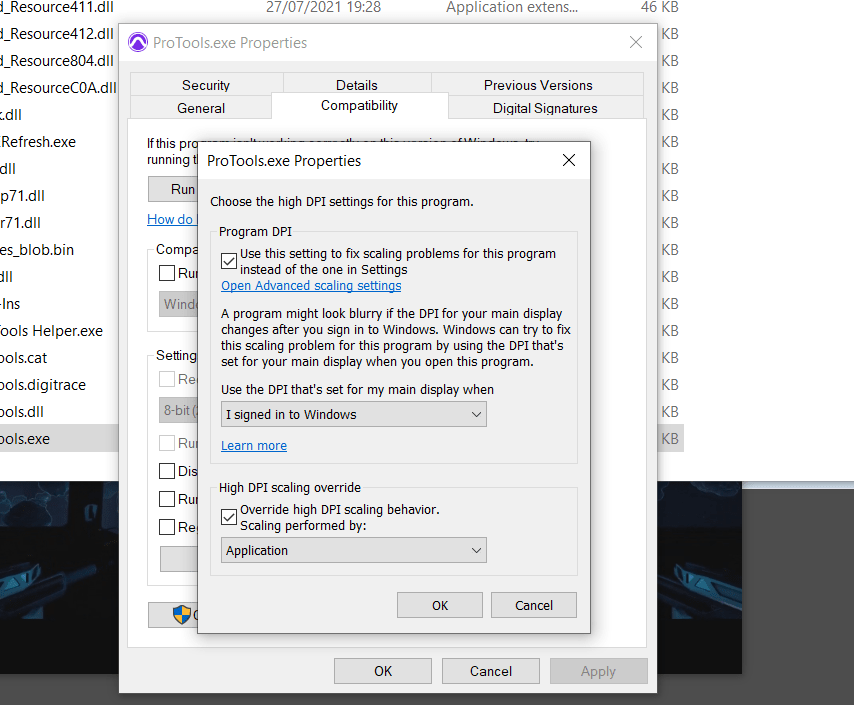Cancel the high DPI settings dialog
The height and width of the screenshot is (705, 854).
point(534,605)
